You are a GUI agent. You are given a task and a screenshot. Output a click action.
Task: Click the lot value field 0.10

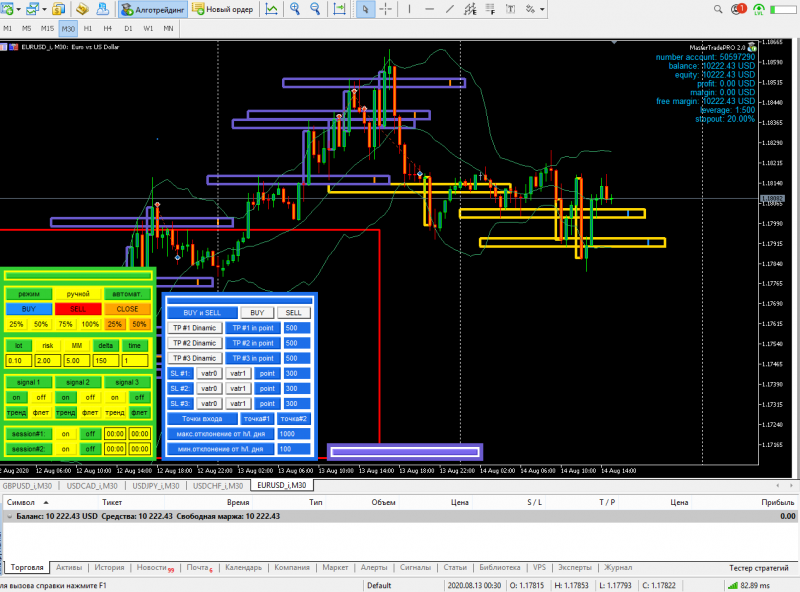click(x=19, y=361)
